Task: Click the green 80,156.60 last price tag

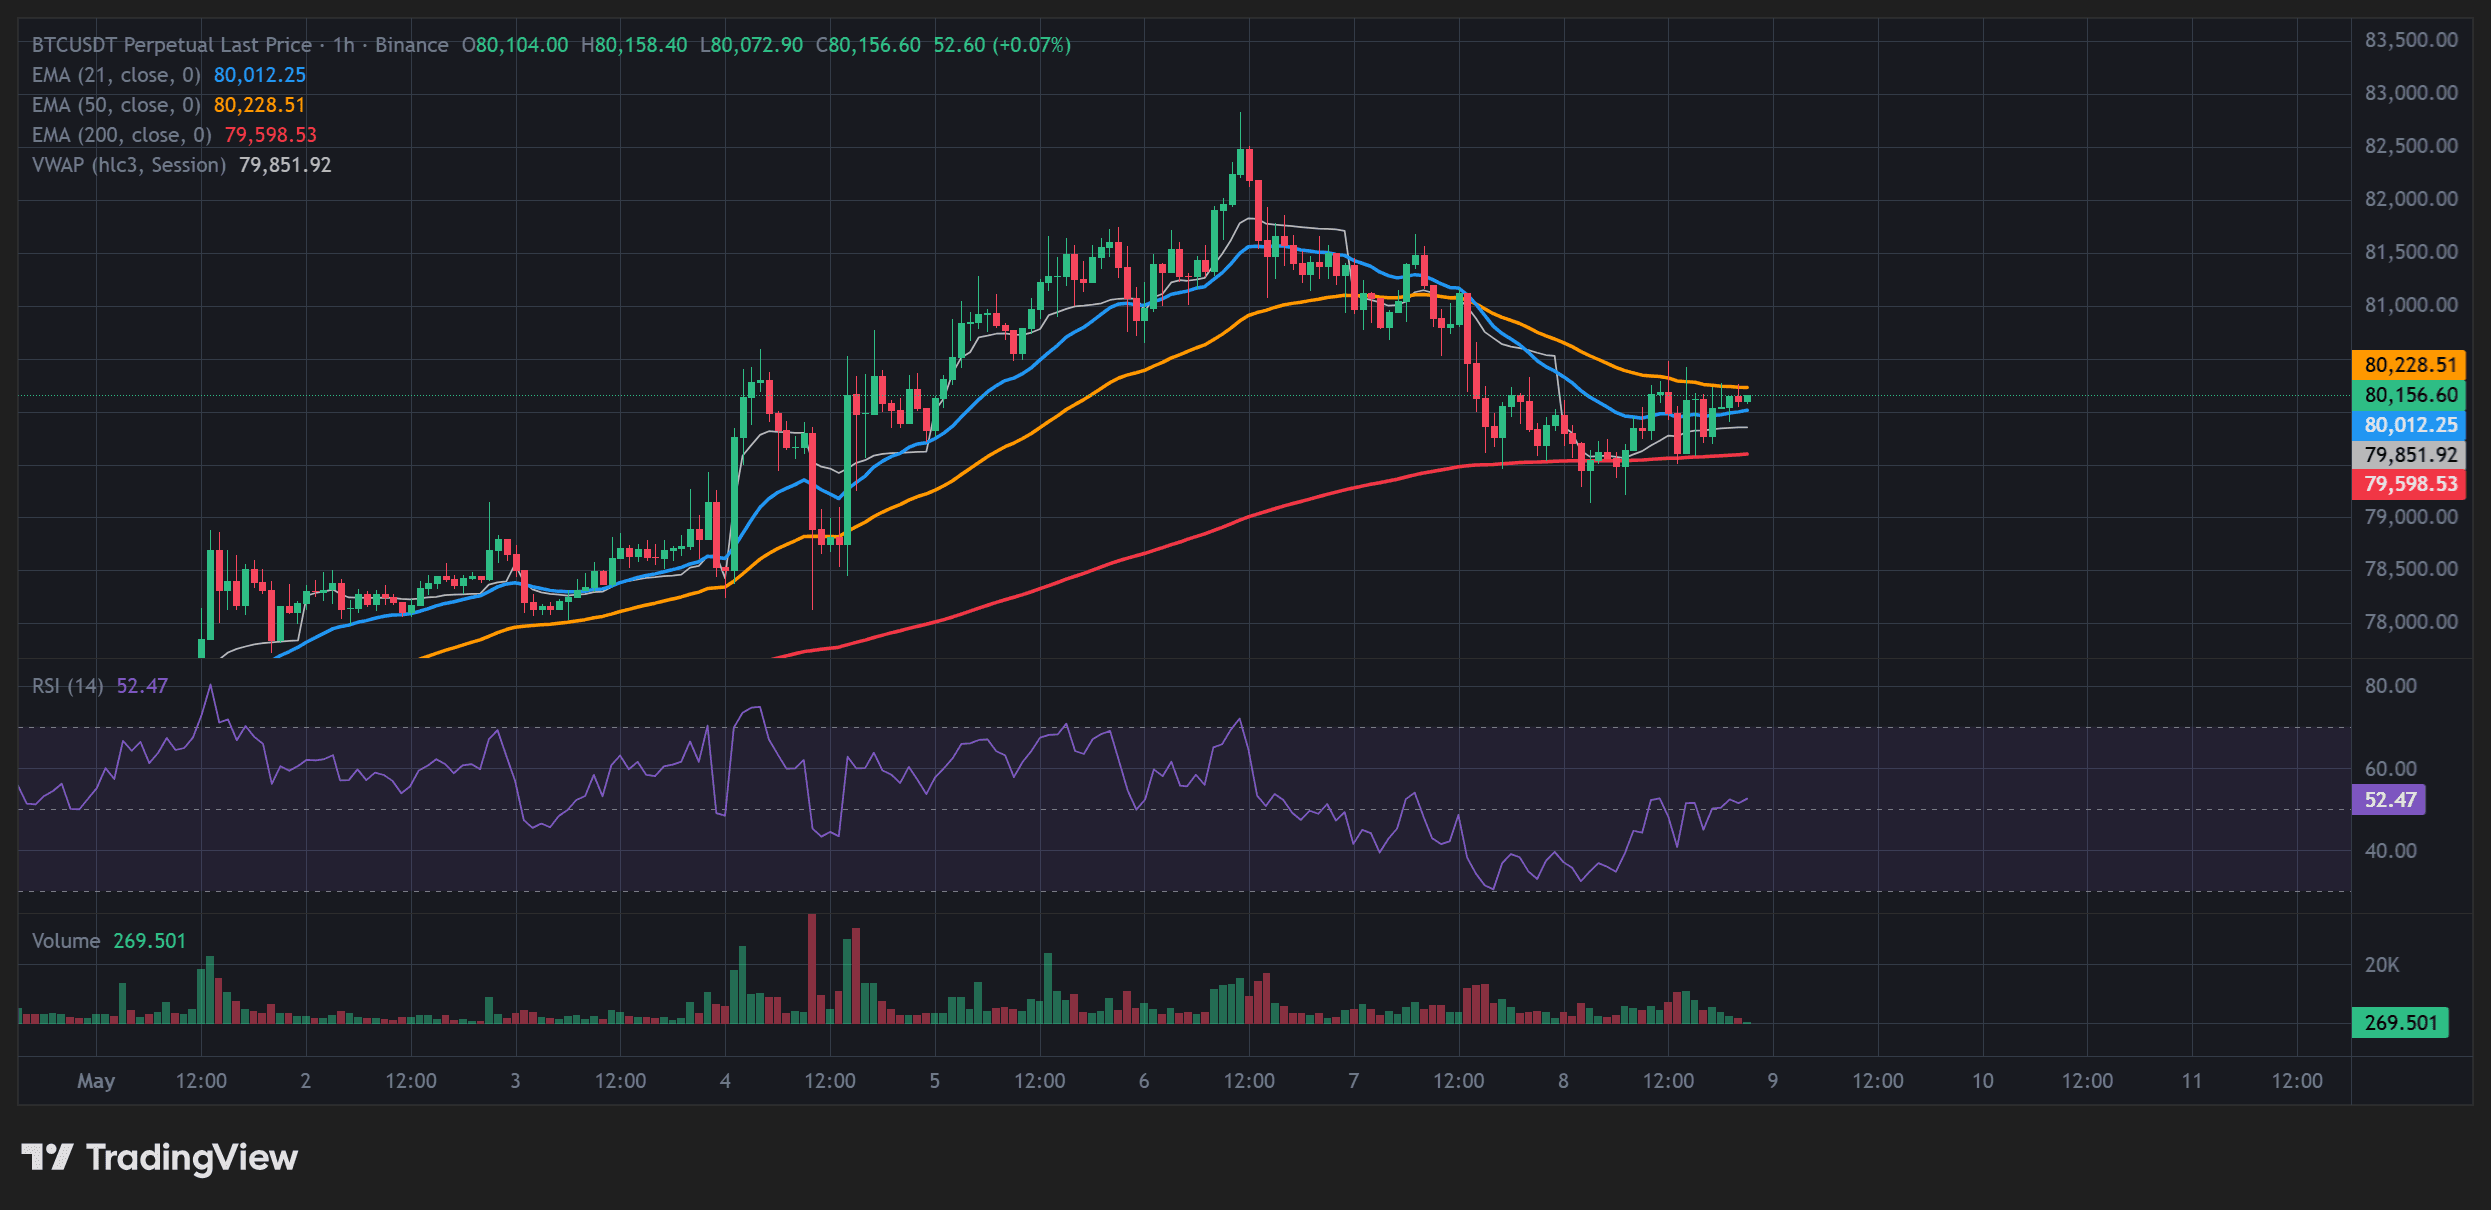Action: pos(2410,395)
